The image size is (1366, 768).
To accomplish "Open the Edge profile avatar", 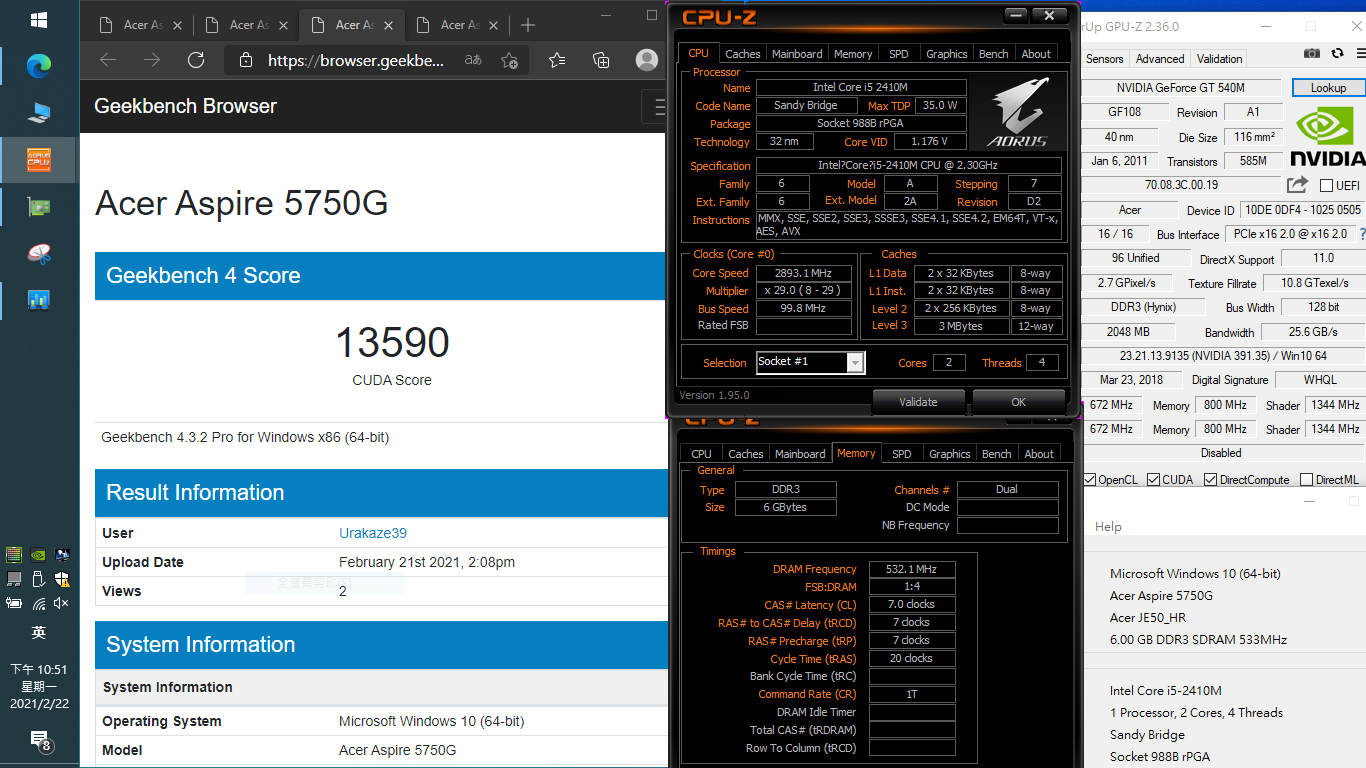I will [x=647, y=60].
